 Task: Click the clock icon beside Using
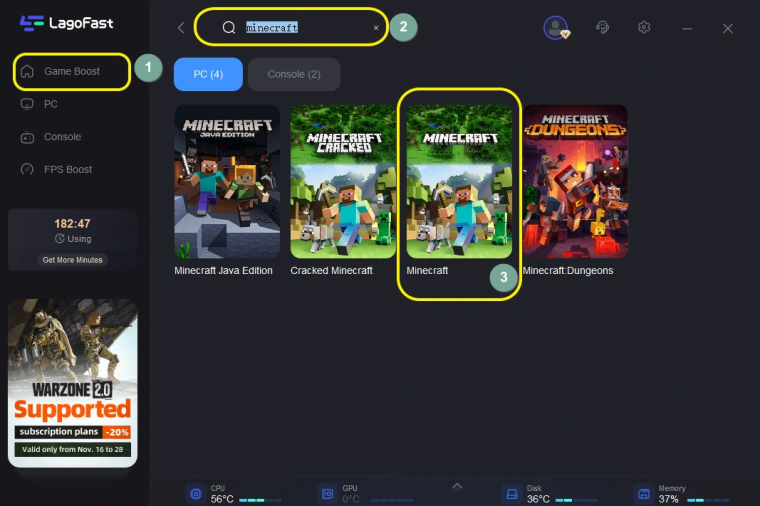click(x=60, y=238)
